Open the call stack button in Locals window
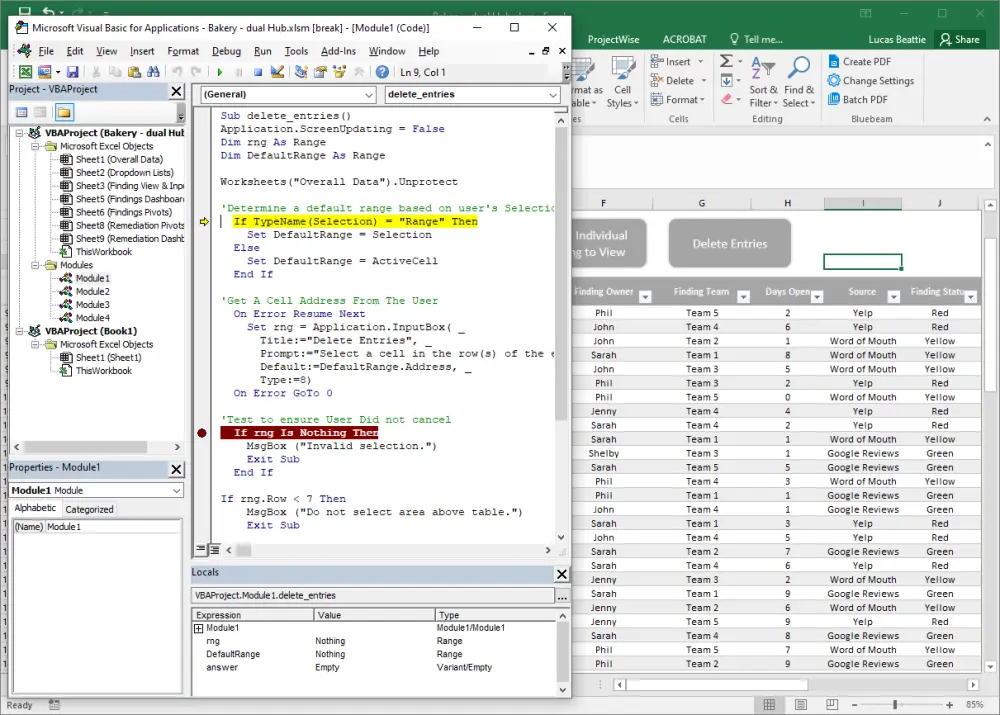Screen dimensions: 1000x715 click(562, 596)
